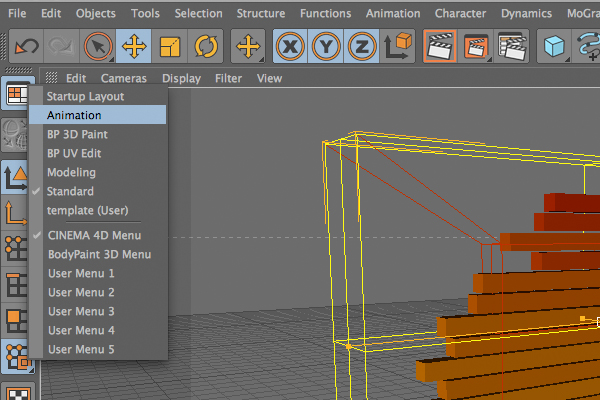Open the Character menu
The height and width of the screenshot is (400, 600).
click(x=460, y=13)
